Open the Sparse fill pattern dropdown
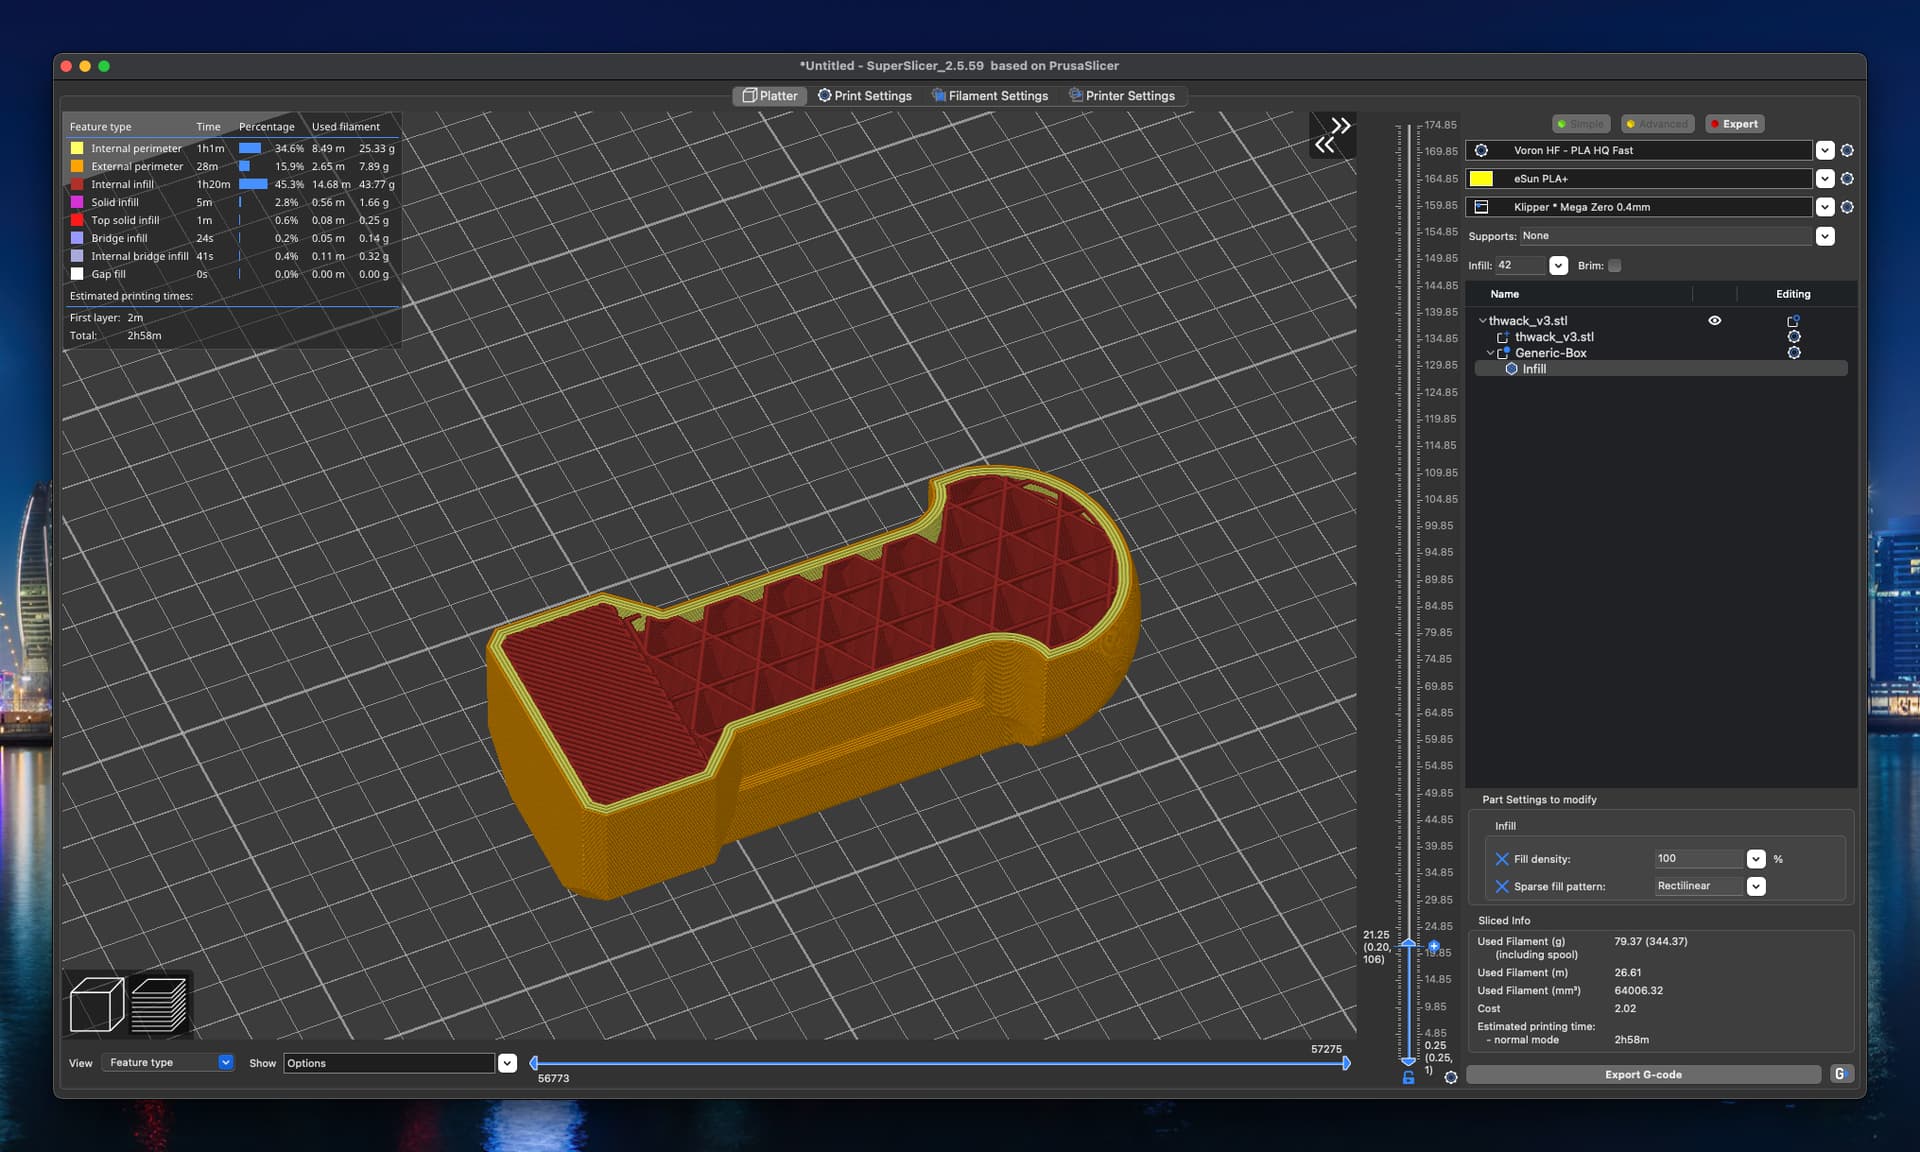1920x1152 pixels. tap(1756, 886)
